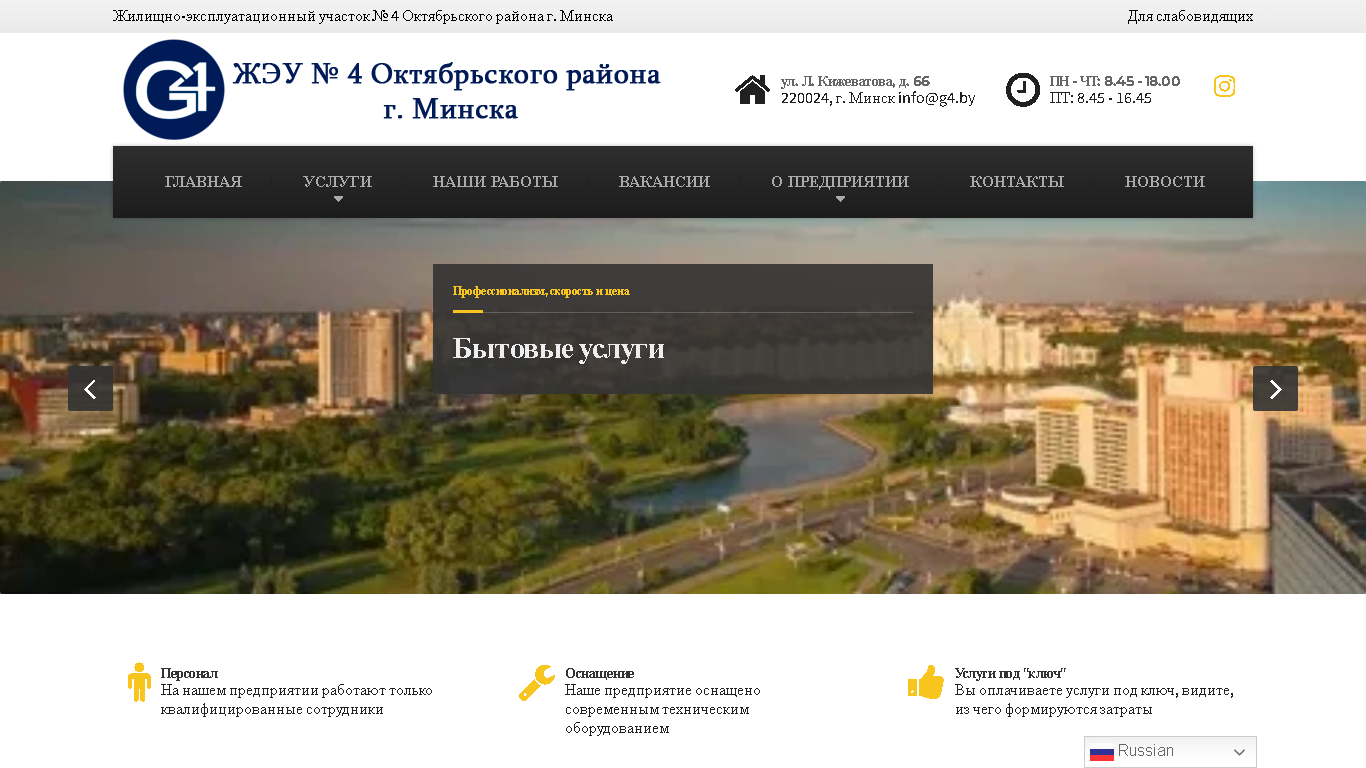Open the УСЛУГИ menu item
The width and height of the screenshot is (1366, 768).
coord(337,182)
